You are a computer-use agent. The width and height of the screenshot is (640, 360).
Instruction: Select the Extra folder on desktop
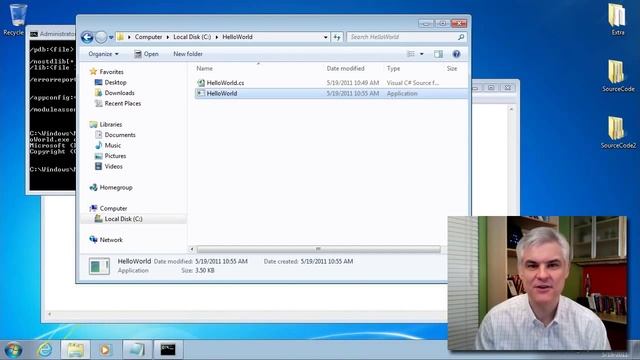pos(618,20)
